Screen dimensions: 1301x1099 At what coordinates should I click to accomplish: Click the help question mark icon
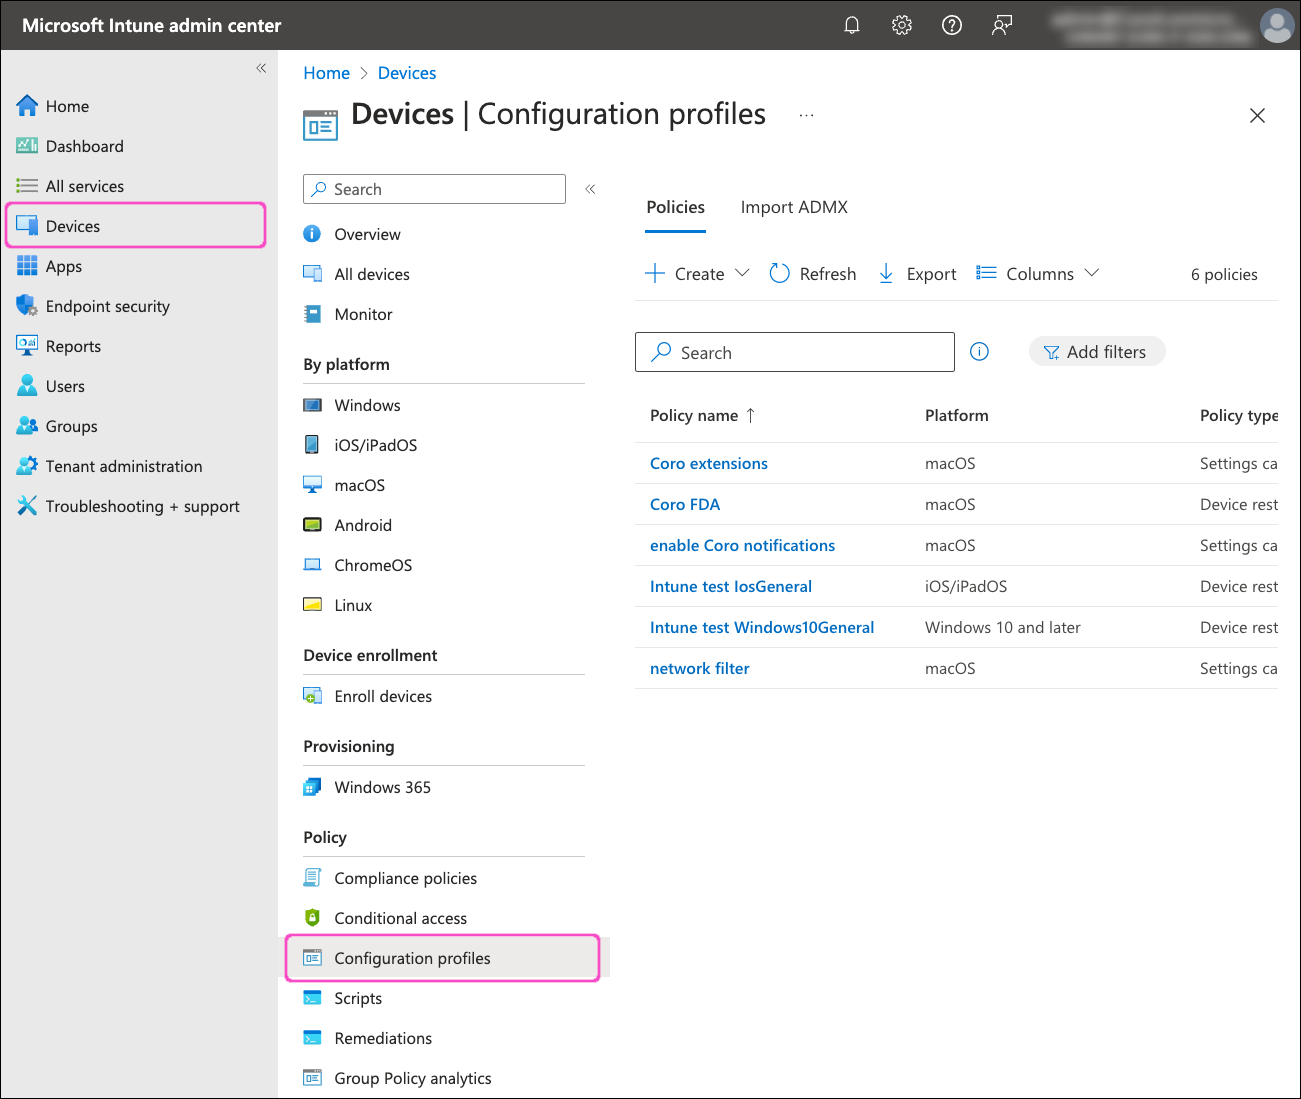click(x=952, y=25)
